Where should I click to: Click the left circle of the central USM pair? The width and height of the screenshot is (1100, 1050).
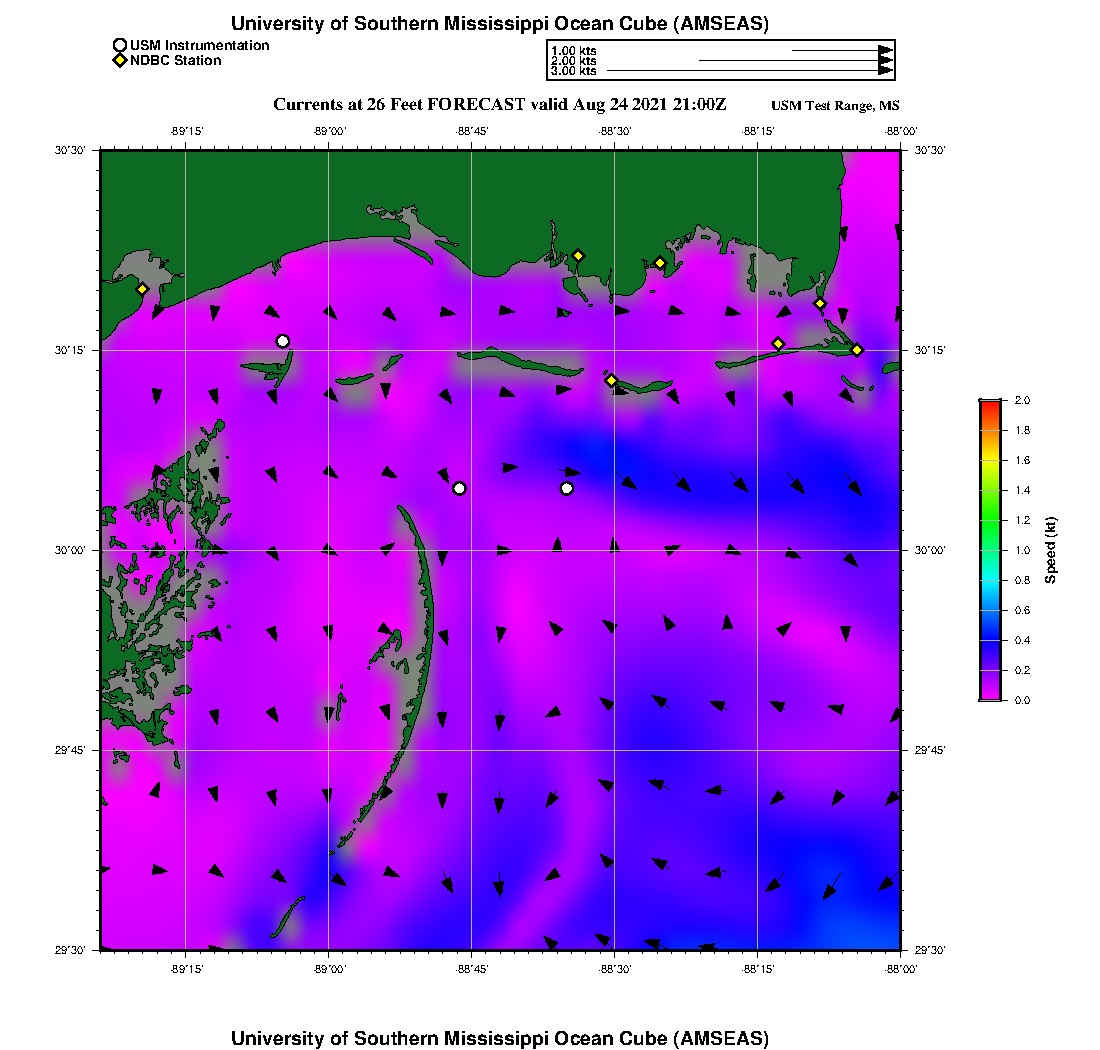pos(459,488)
